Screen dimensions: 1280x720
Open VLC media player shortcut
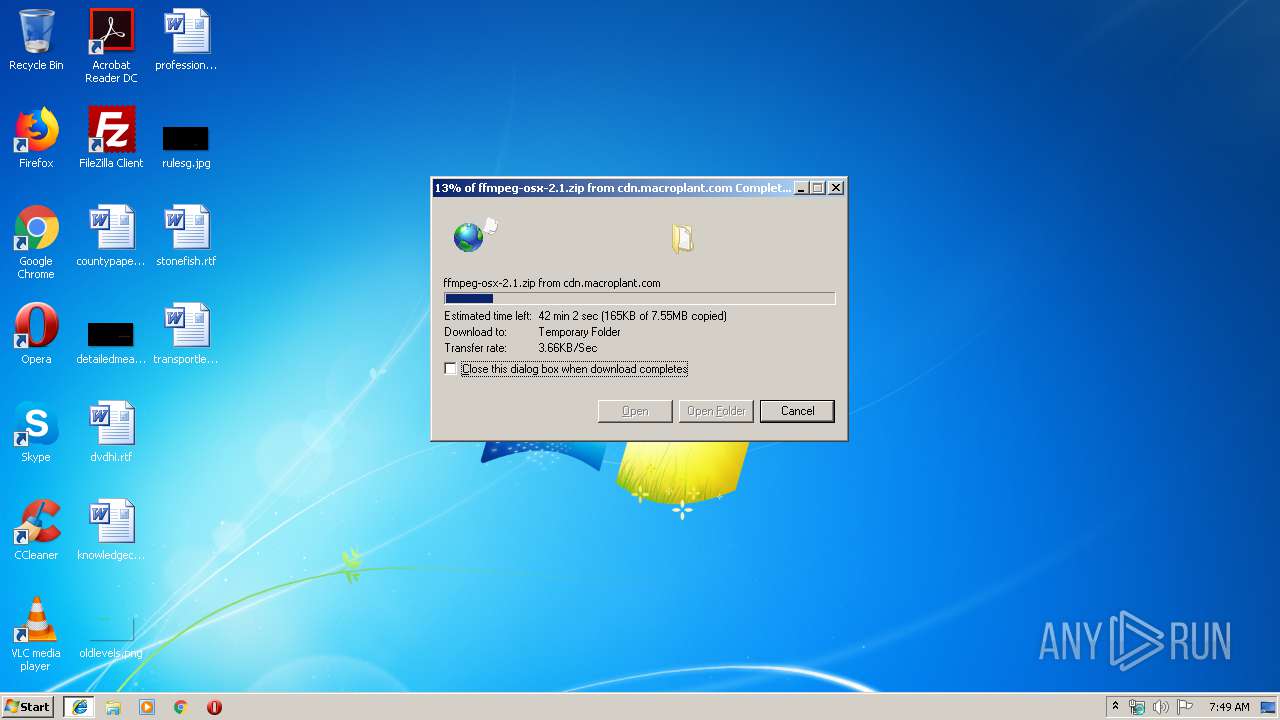(36, 635)
